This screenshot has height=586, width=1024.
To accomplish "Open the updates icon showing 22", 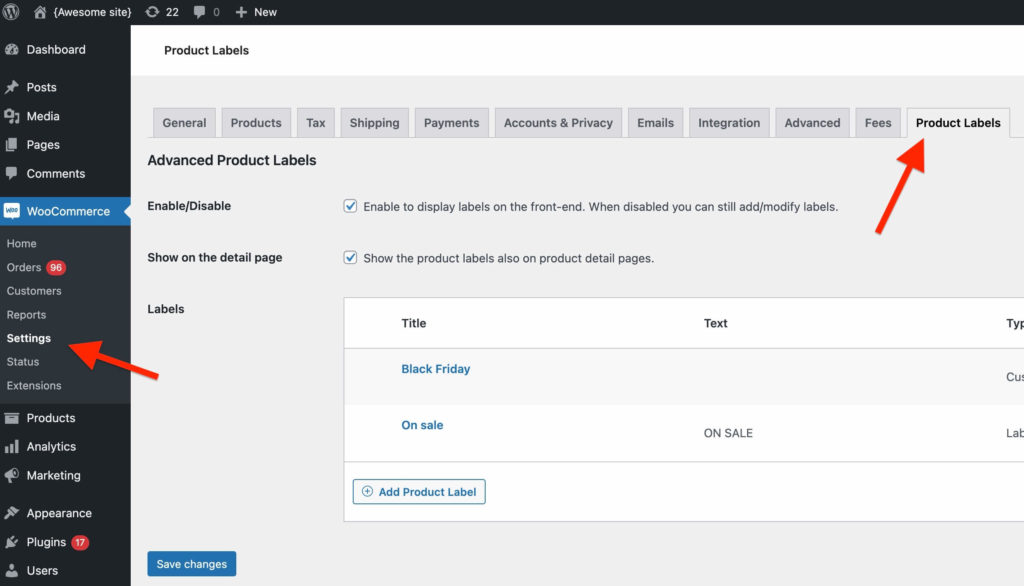I will (152, 12).
